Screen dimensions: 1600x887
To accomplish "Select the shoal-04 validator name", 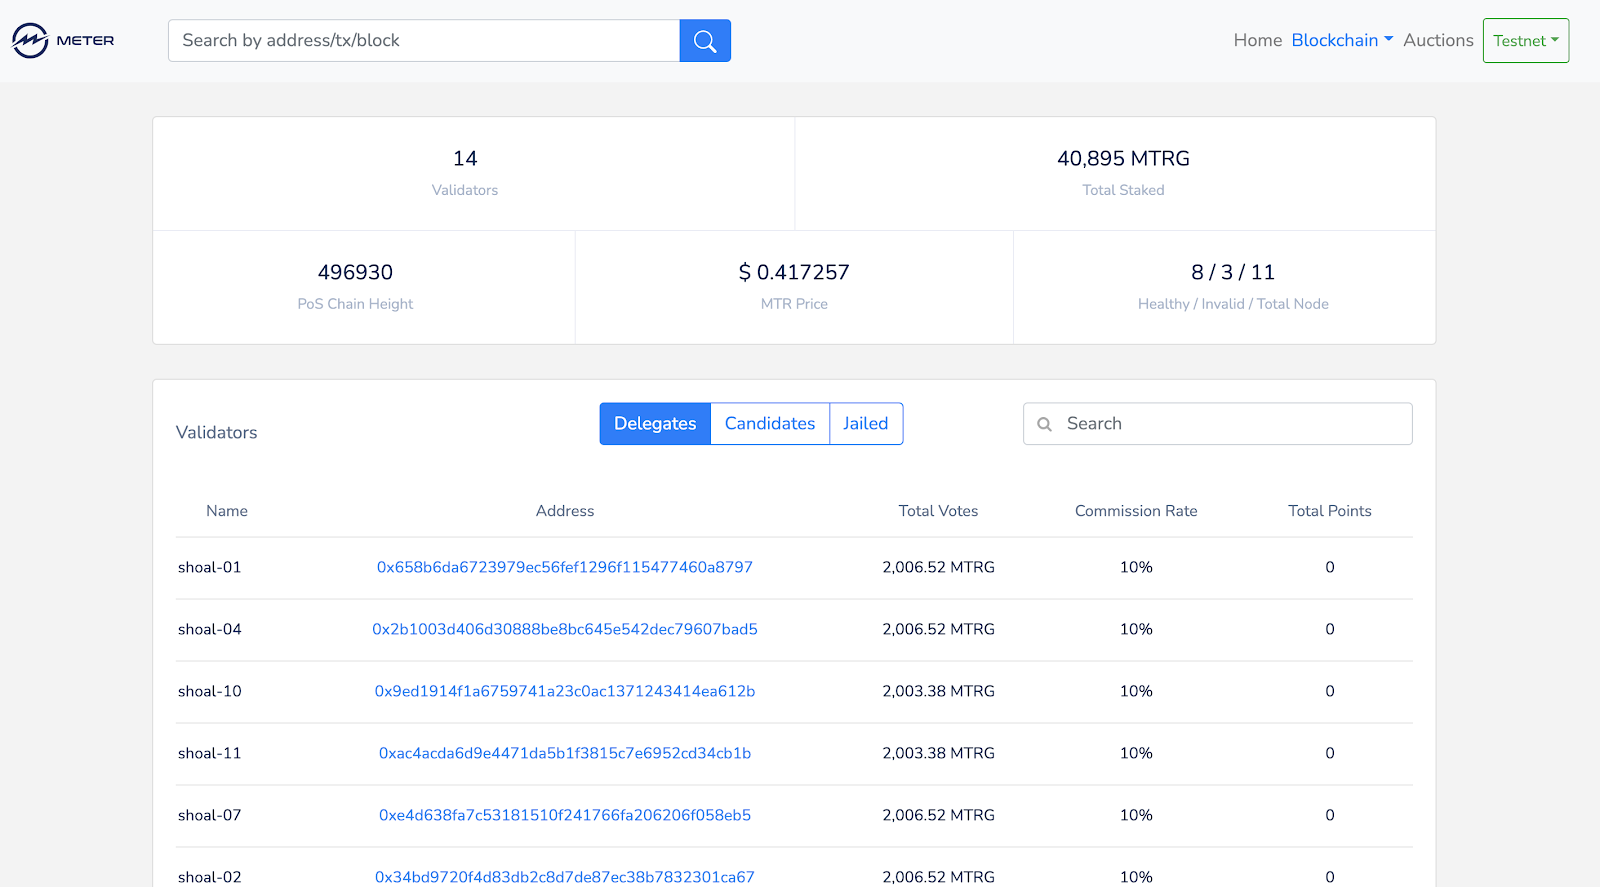I will click(210, 629).
